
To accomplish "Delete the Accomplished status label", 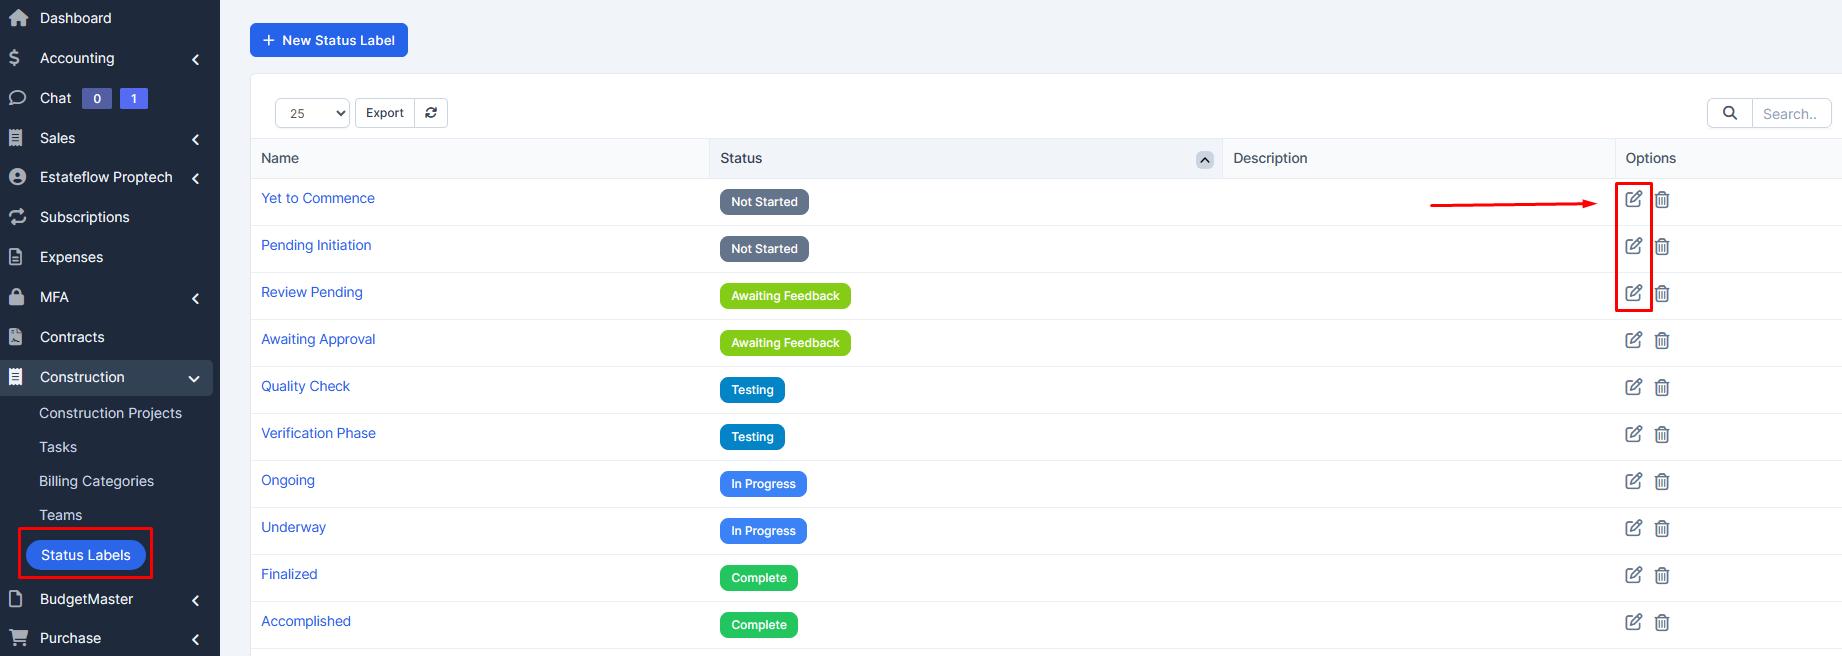I will (x=1662, y=623).
